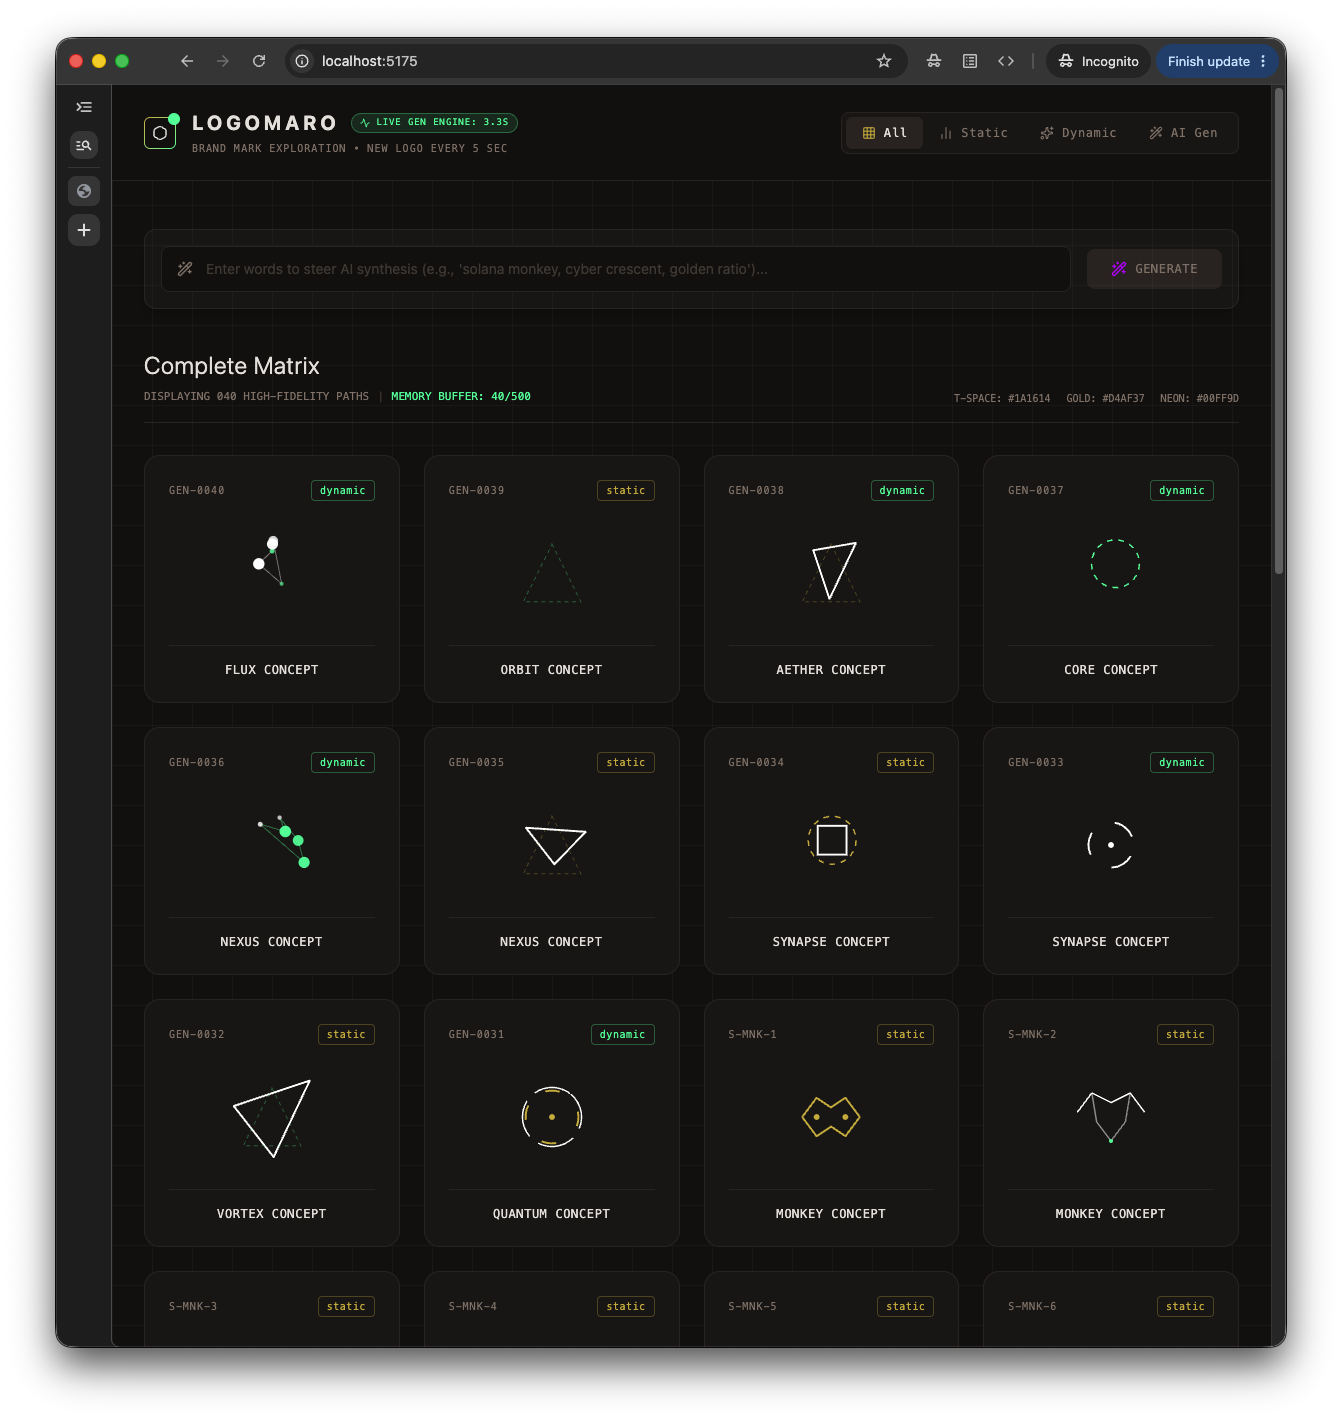Click the Logomaro hexagon logo icon
Image resolution: width=1342 pixels, height=1421 pixels.
(x=160, y=132)
